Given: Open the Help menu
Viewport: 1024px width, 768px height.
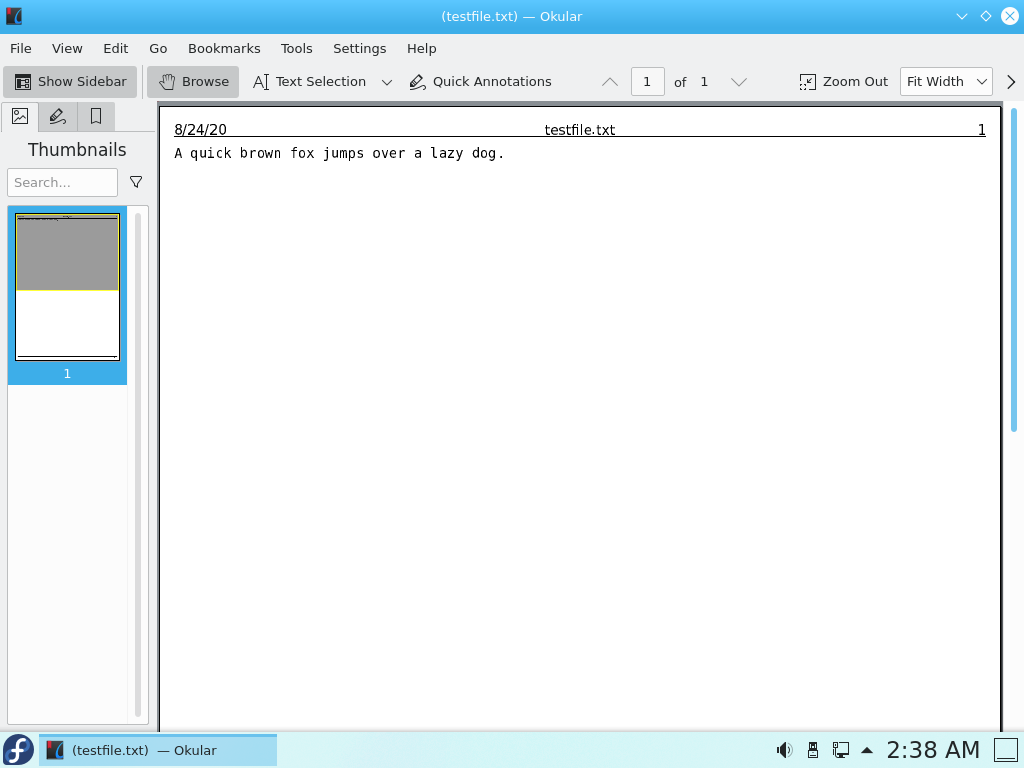Looking at the screenshot, I should tap(421, 48).
